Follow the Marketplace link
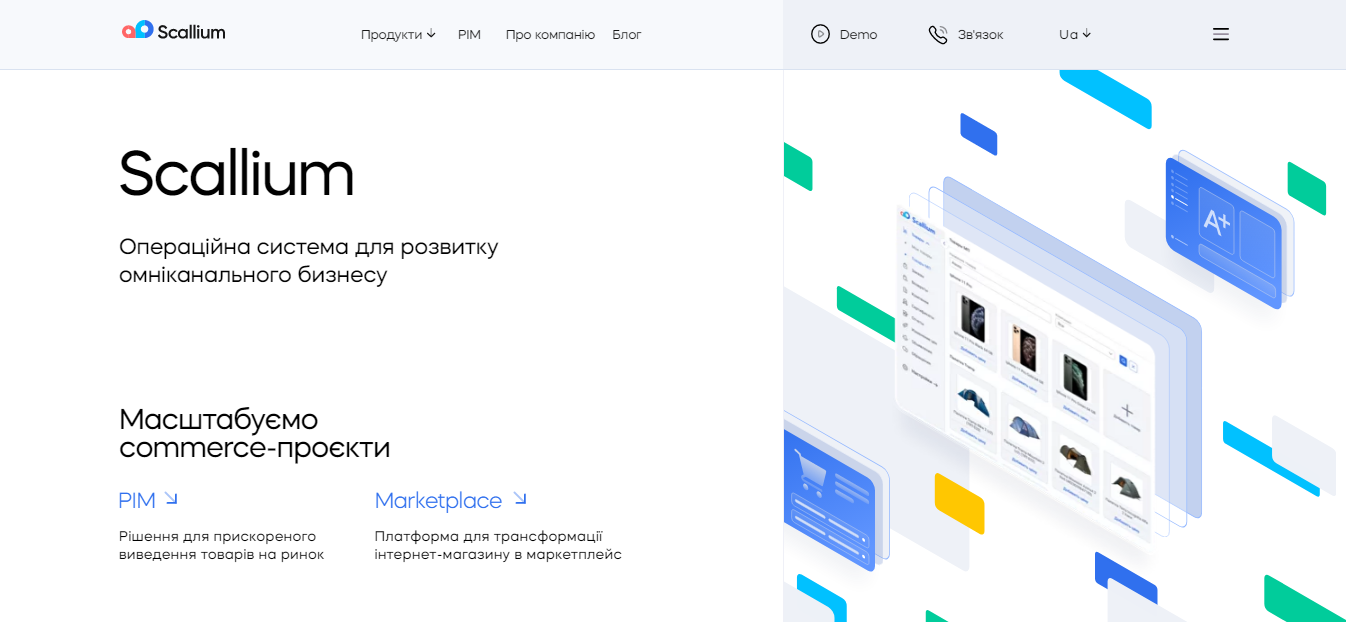This screenshot has height=622, width=1346. point(438,500)
